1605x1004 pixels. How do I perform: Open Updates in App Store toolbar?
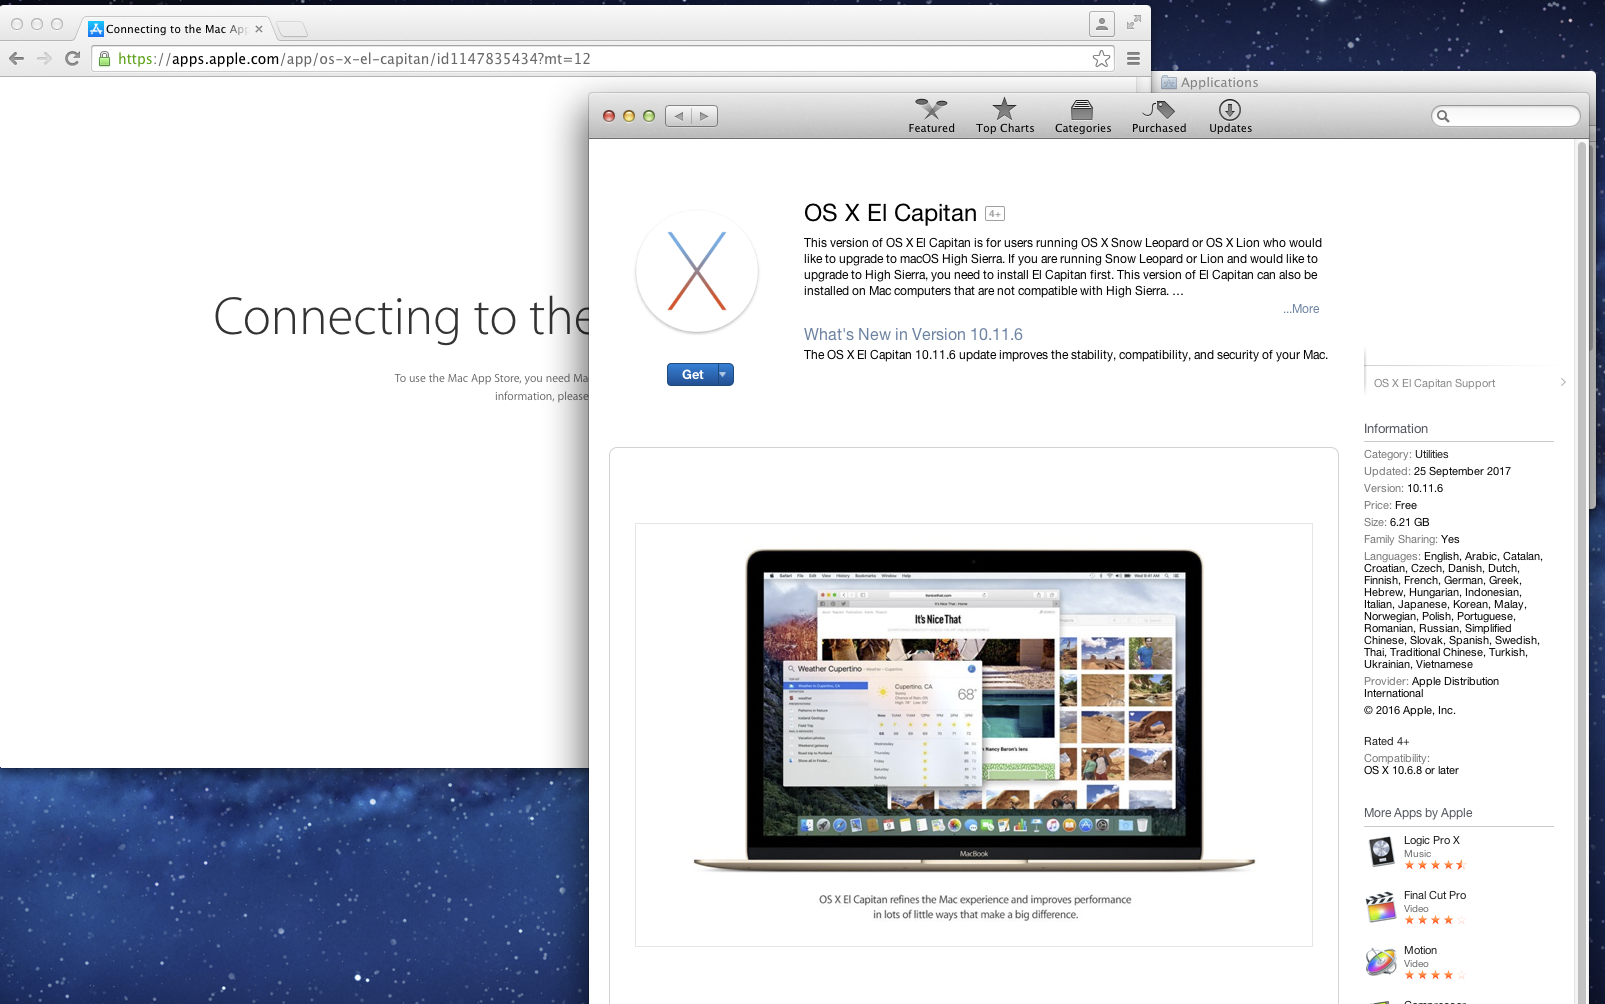pyautogui.click(x=1230, y=116)
